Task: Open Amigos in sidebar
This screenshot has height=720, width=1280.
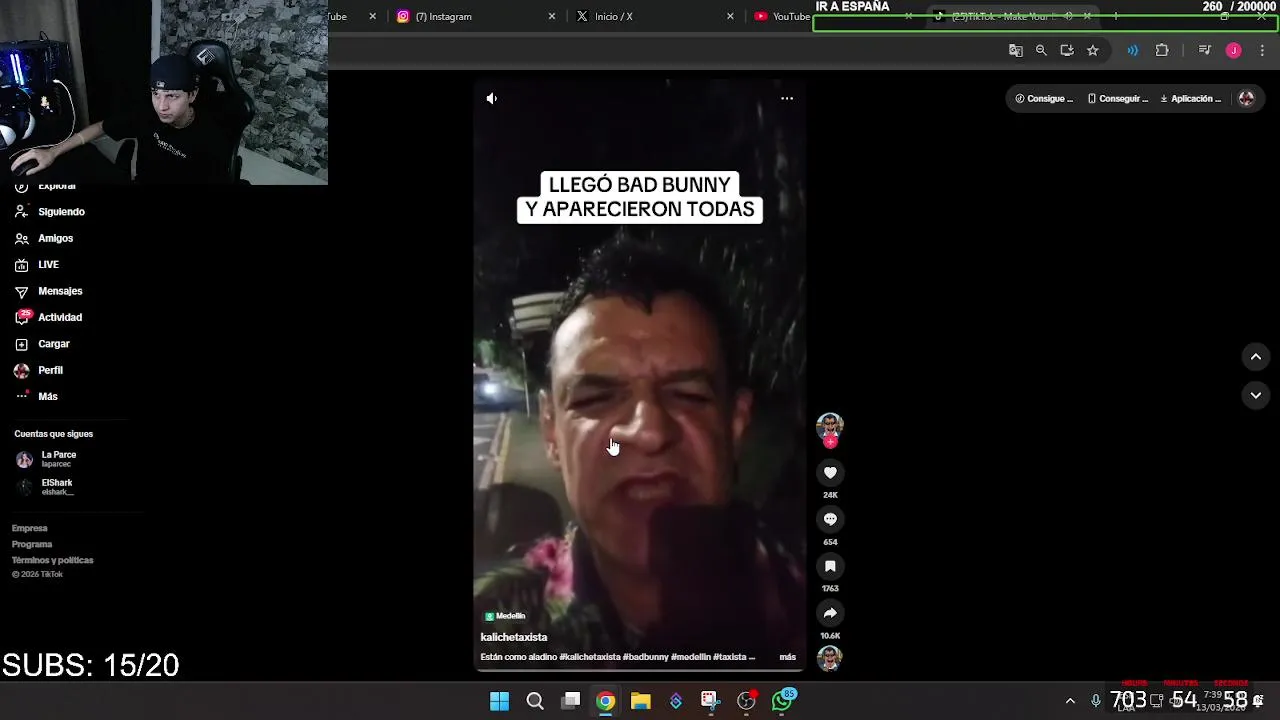Action: 44,238
